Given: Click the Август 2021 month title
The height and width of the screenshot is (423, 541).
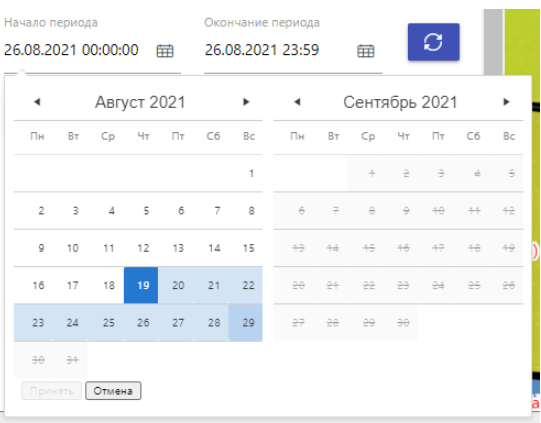Looking at the screenshot, I should tap(140, 102).
